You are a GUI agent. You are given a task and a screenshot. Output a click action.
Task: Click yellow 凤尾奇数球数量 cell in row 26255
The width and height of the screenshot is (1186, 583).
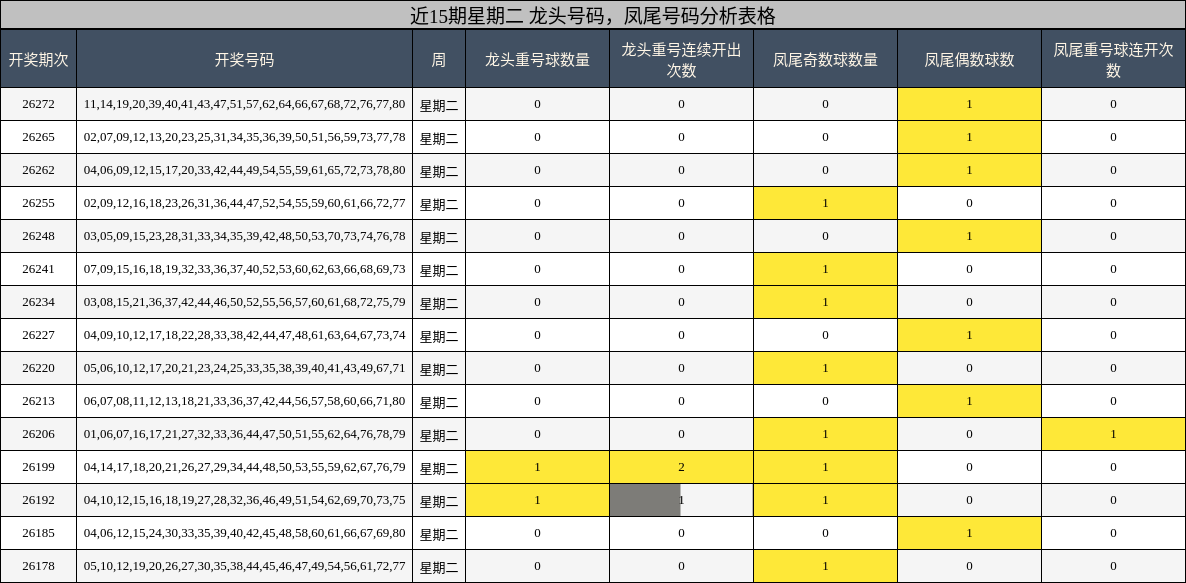(826, 203)
